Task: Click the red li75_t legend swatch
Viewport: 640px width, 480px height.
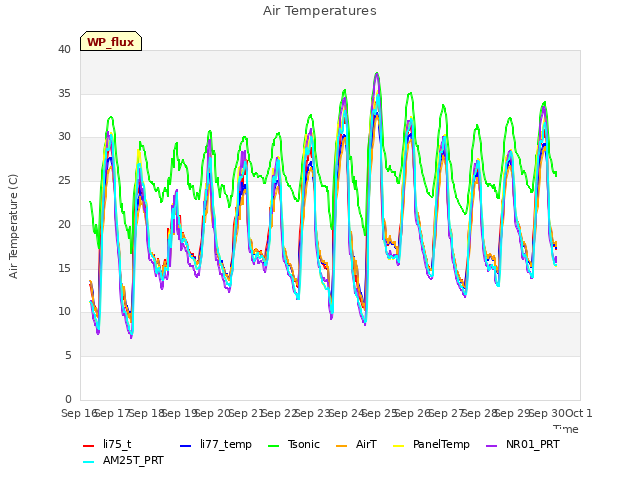Action: [x=89, y=445]
